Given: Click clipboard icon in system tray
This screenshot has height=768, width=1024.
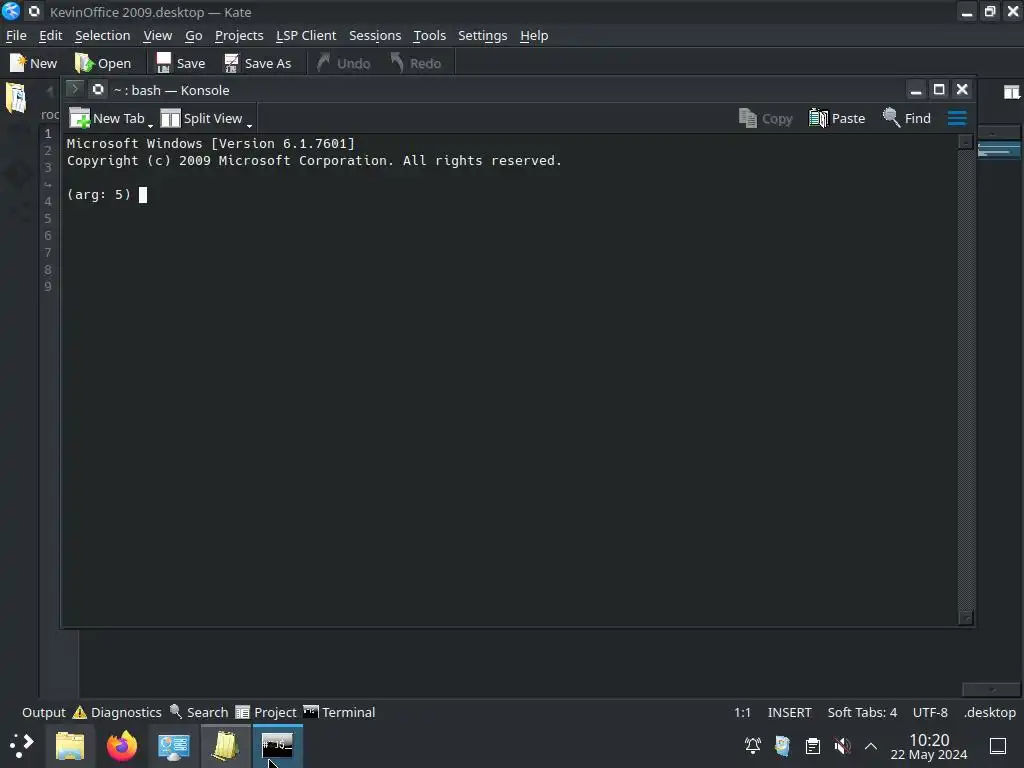Looking at the screenshot, I should click(x=812, y=745).
